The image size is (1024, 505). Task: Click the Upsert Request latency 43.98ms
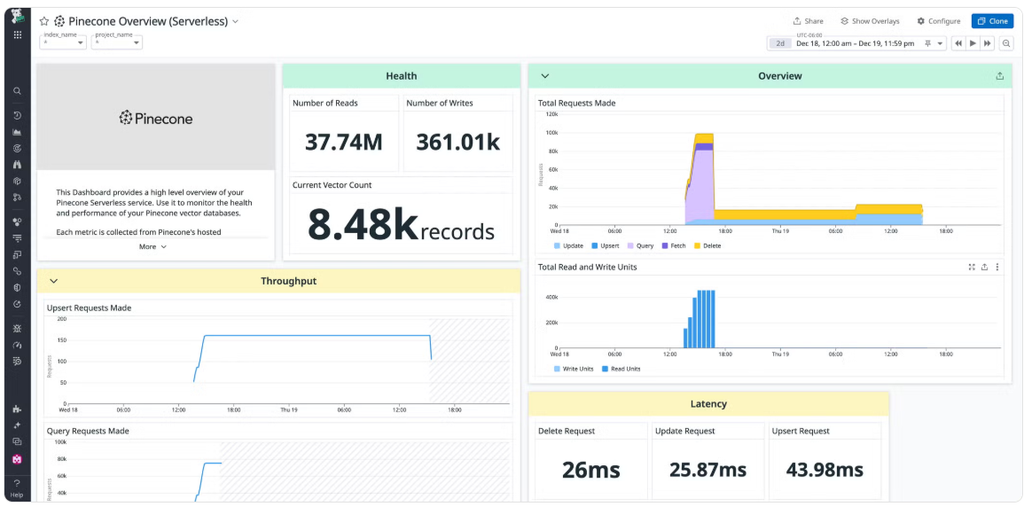[x=824, y=470]
